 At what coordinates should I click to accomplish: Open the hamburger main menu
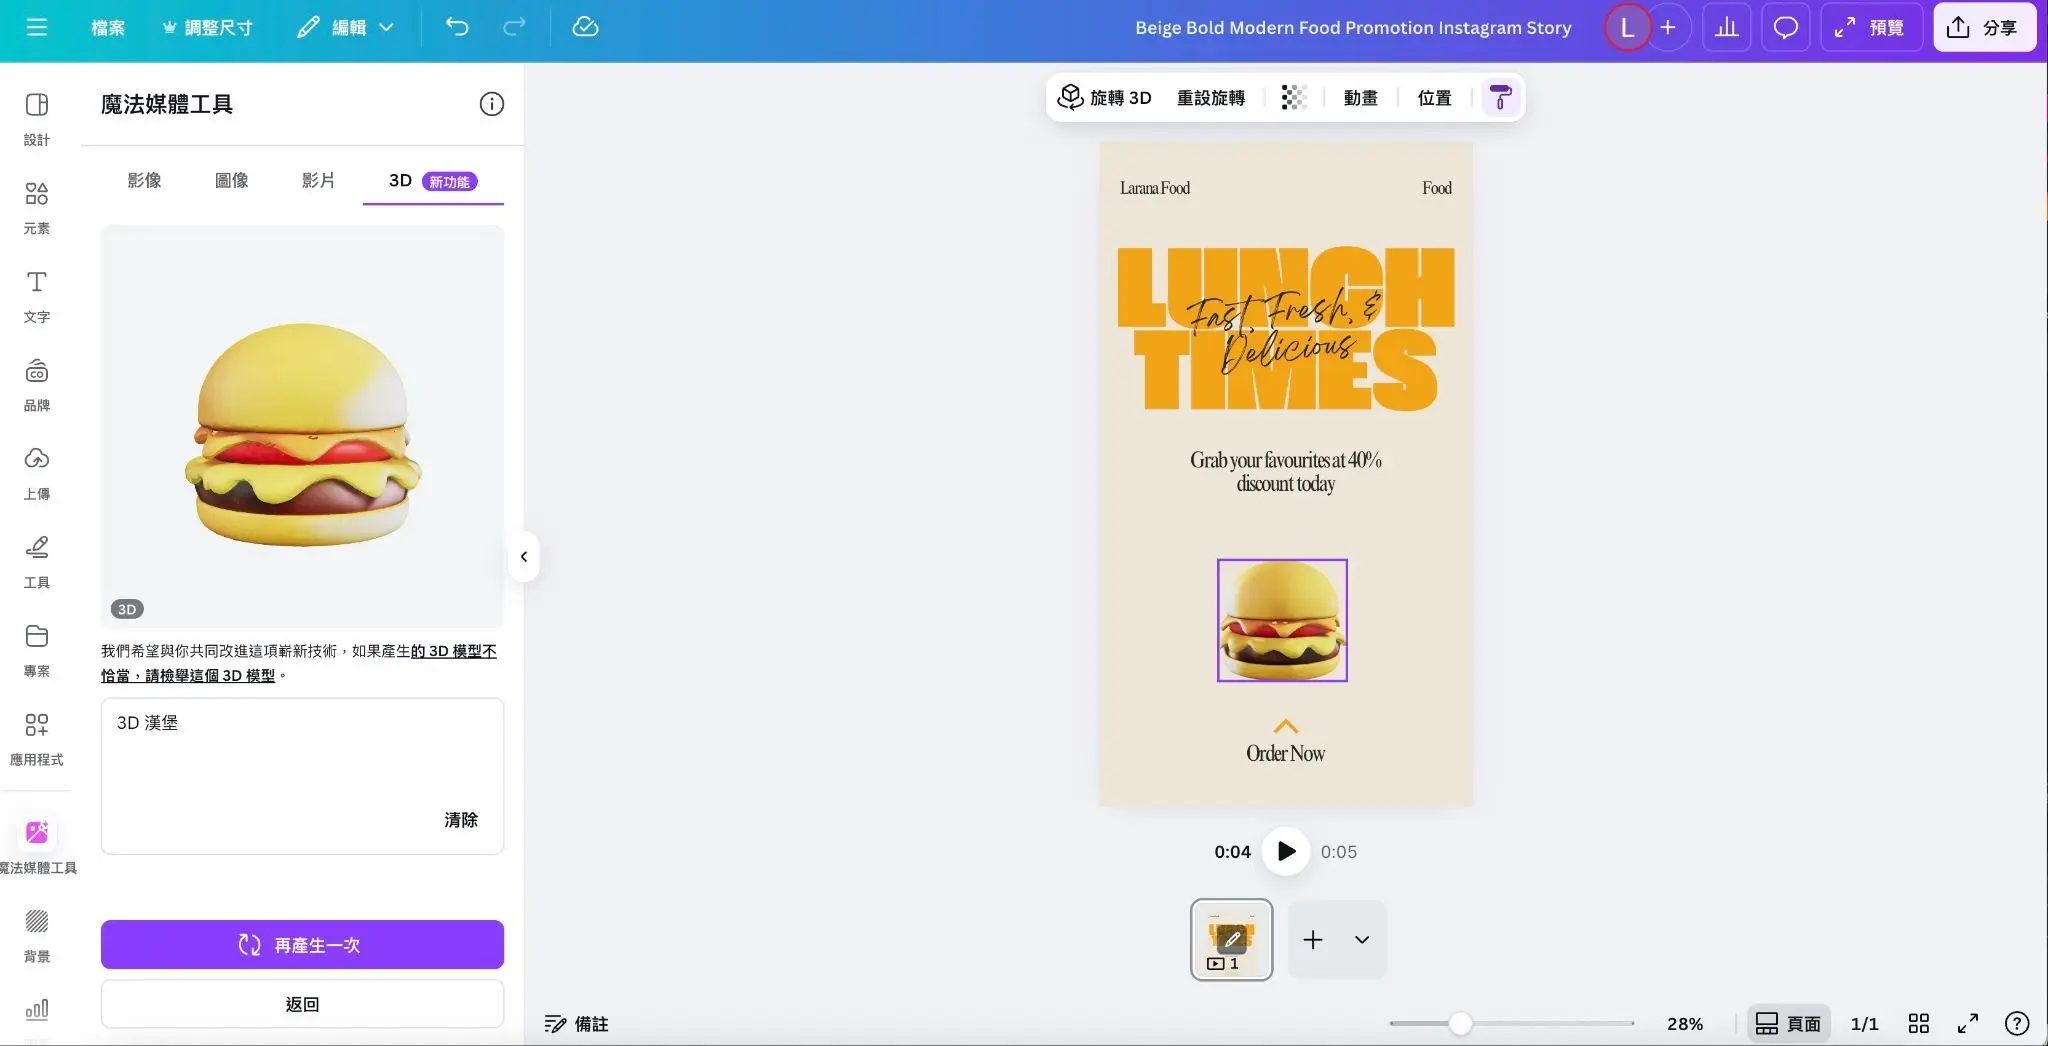tap(37, 27)
